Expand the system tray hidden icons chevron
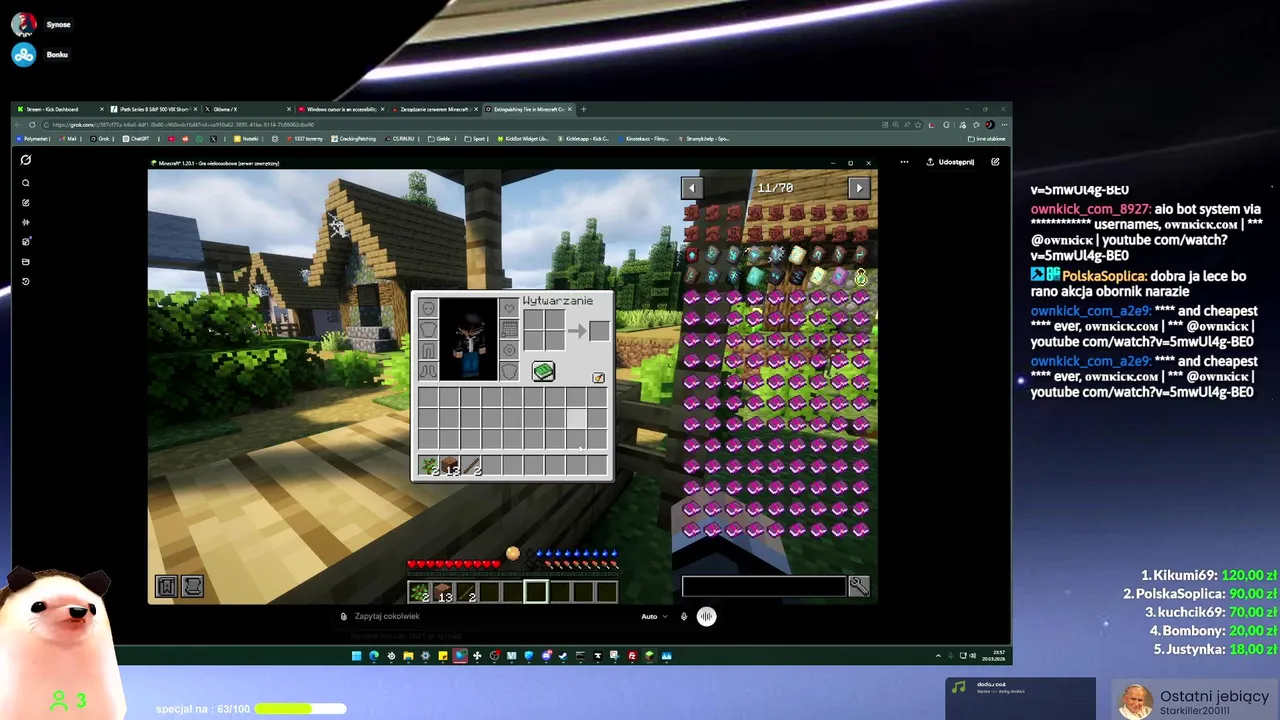 click(938, 656)
